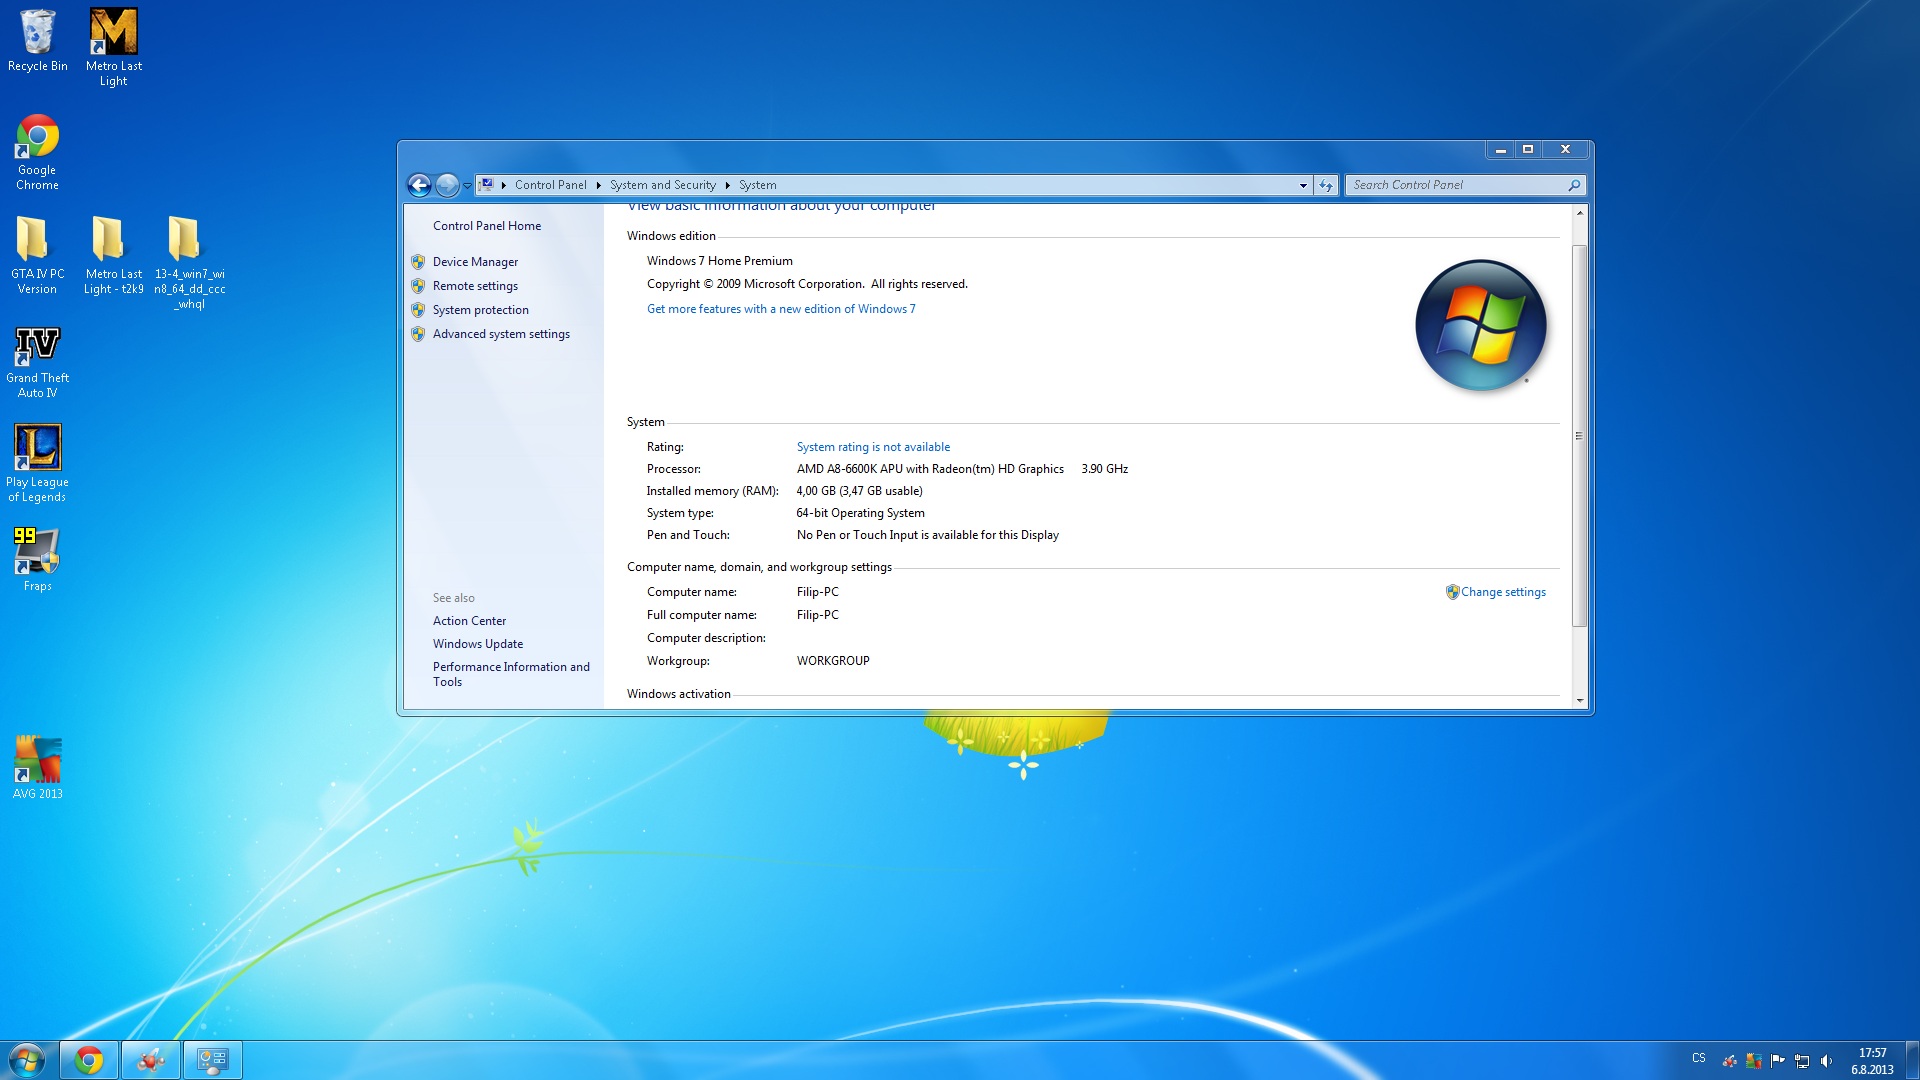Open Remote settings

tap(475, 286)
